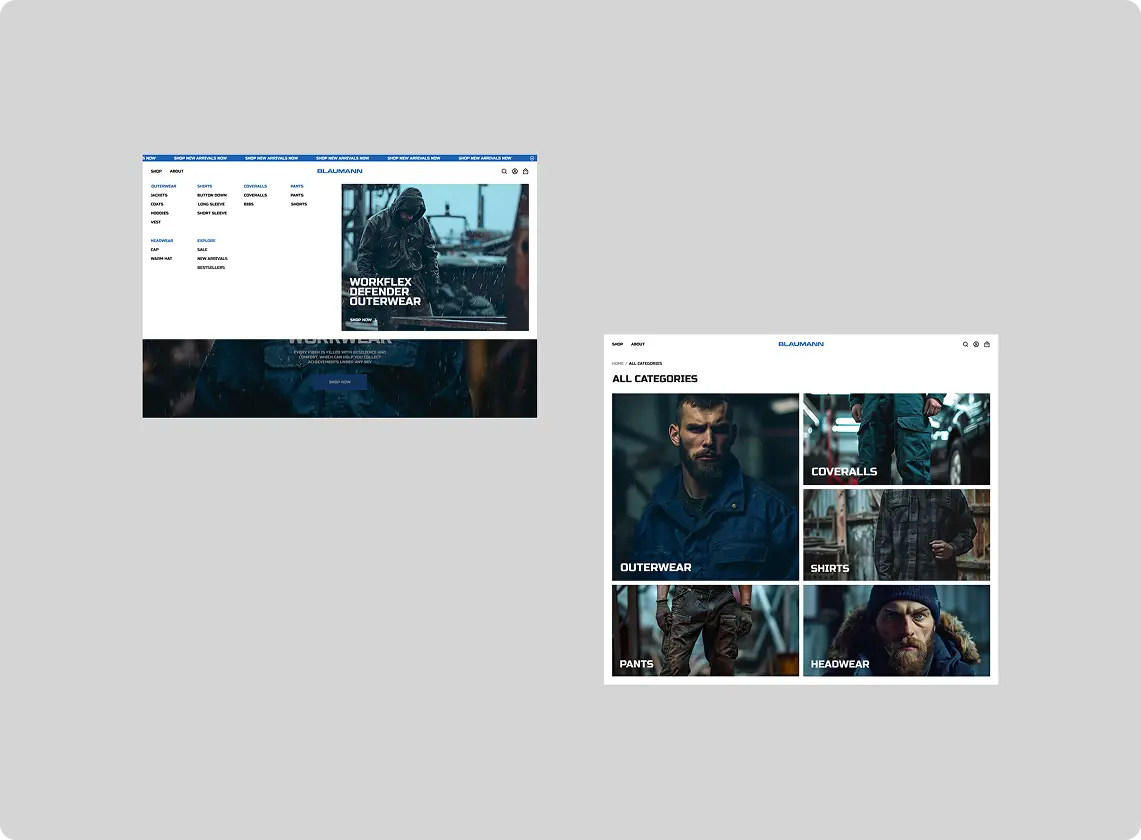This screenshot has width=1141, height=840.
Task: Click Blaumann logo on All Categories page
Action: [x=801, y=344]
